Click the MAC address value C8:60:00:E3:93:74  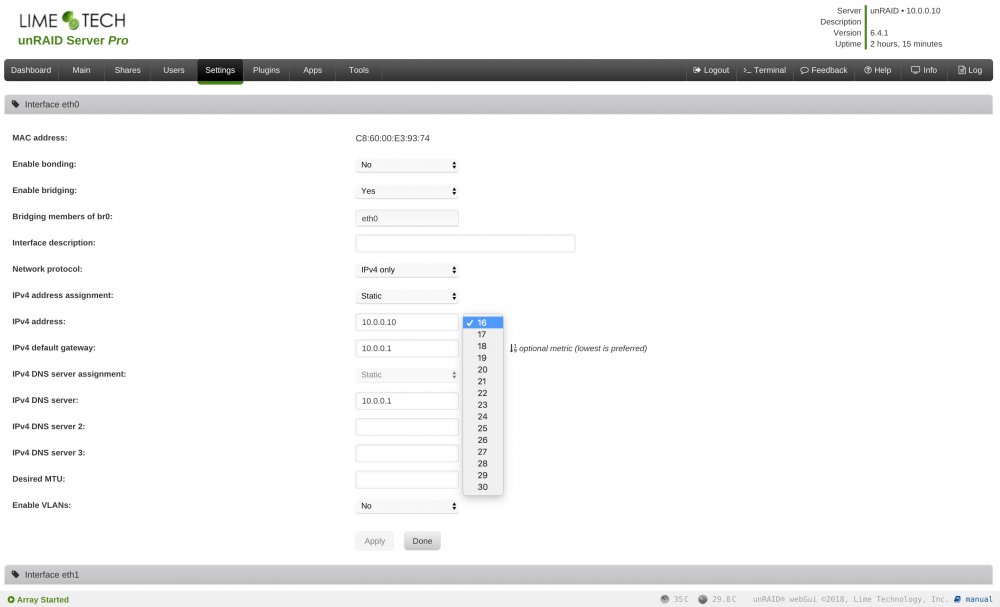(x=392, y=138)
